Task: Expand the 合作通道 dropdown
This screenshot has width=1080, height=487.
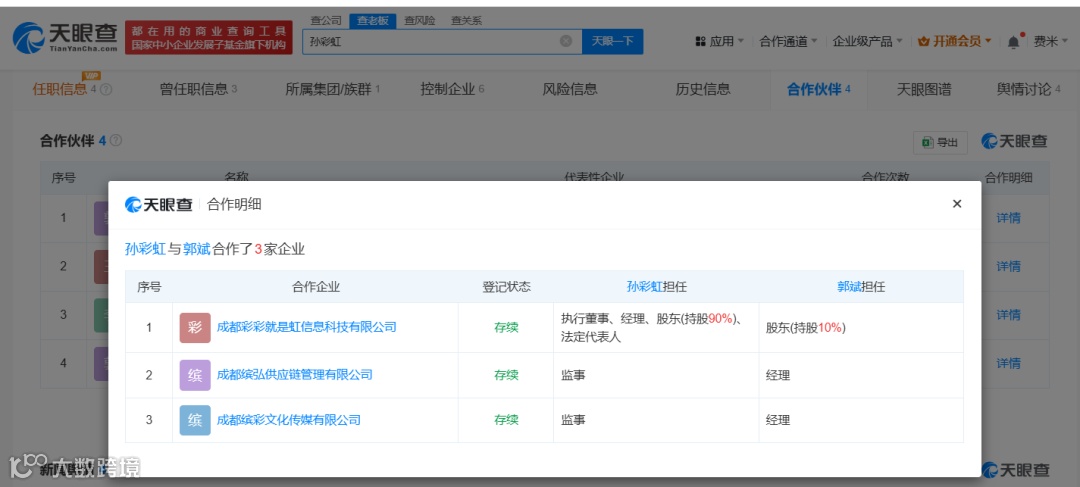Action: (789, 41)
